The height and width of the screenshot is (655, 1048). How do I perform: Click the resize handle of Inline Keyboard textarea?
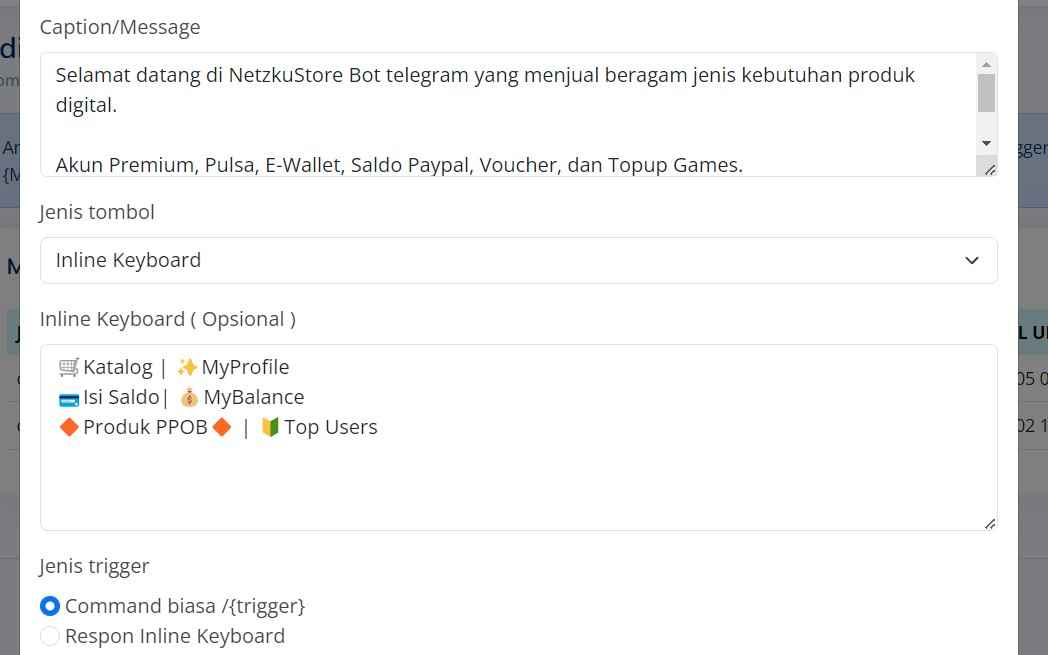coord(990,523)
